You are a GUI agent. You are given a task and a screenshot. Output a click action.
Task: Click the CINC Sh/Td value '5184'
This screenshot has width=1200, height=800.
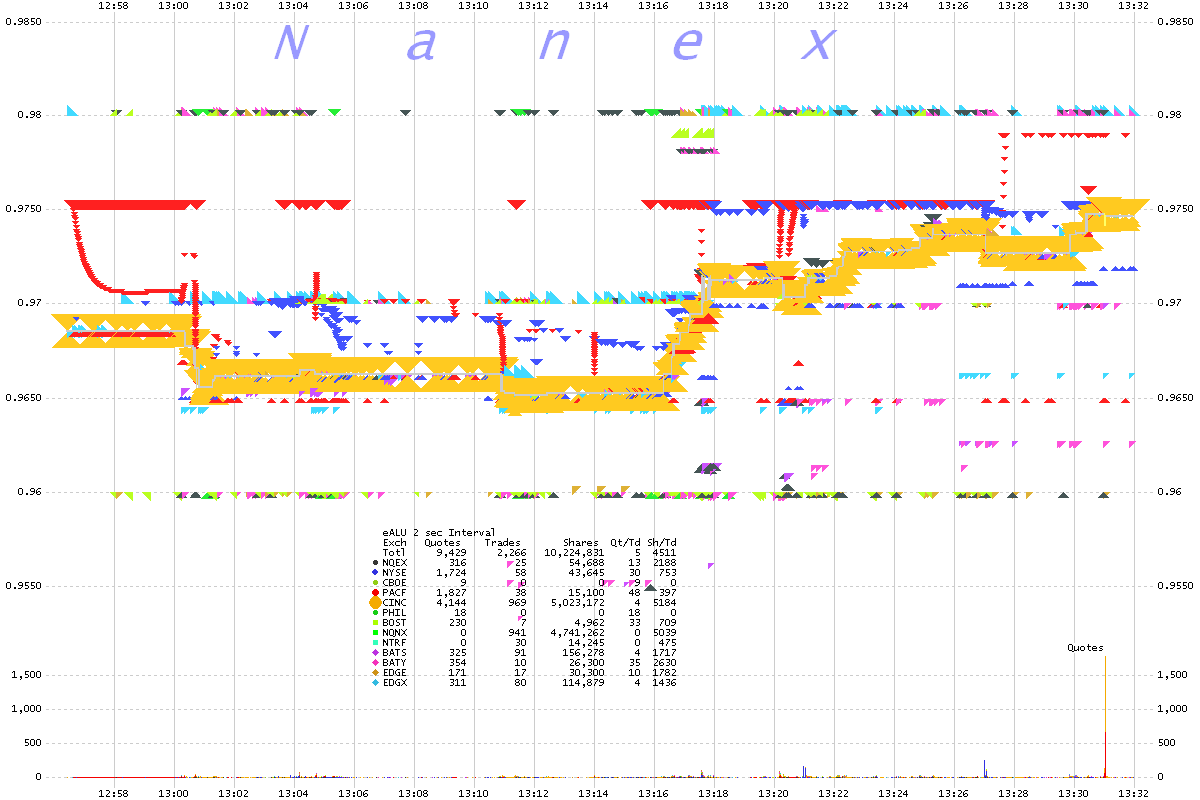(x=664, y=603)
